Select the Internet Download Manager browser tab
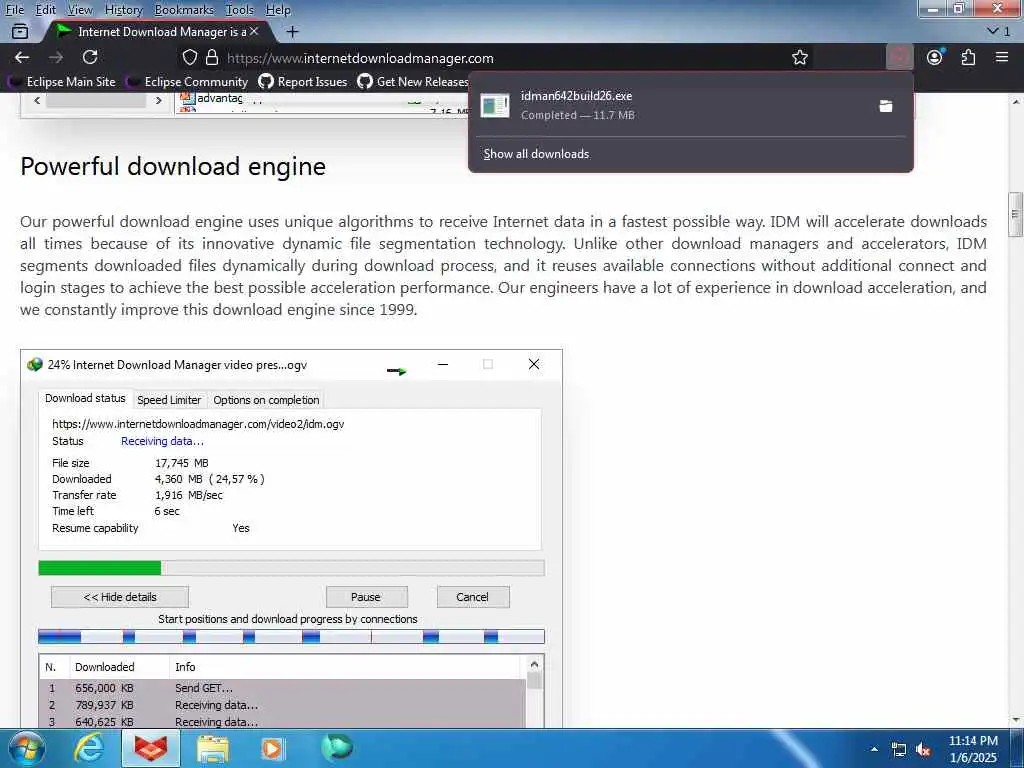 (157, 31)
